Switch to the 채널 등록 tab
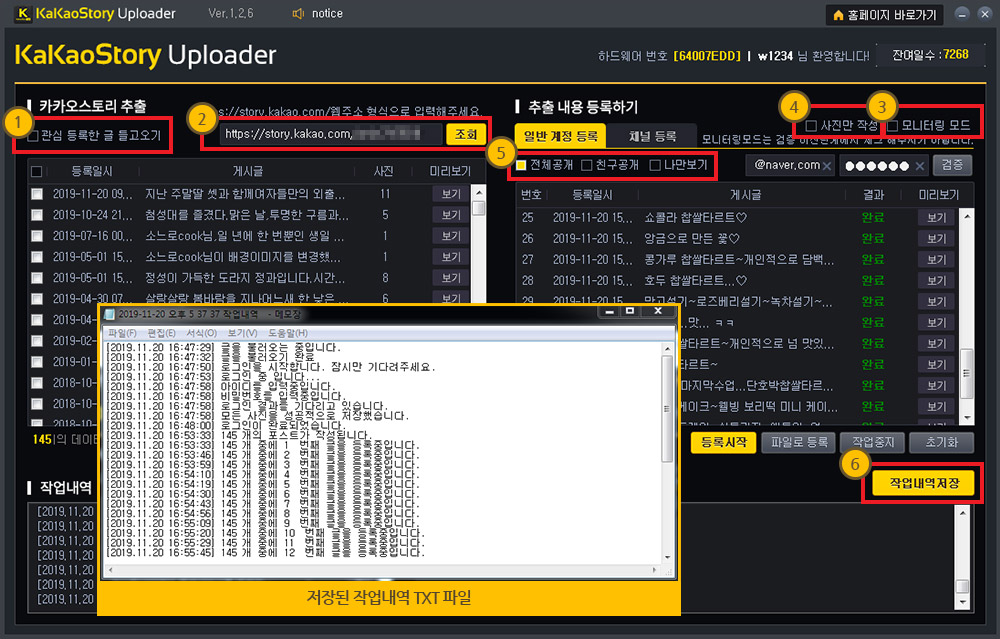 click(651, 136)
